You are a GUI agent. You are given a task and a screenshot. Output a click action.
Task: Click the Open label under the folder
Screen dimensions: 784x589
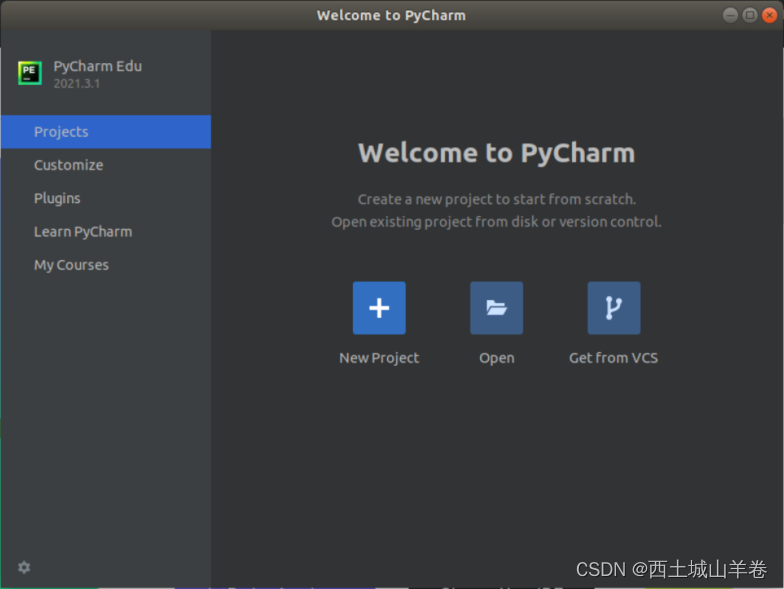(x=496, y=358)
